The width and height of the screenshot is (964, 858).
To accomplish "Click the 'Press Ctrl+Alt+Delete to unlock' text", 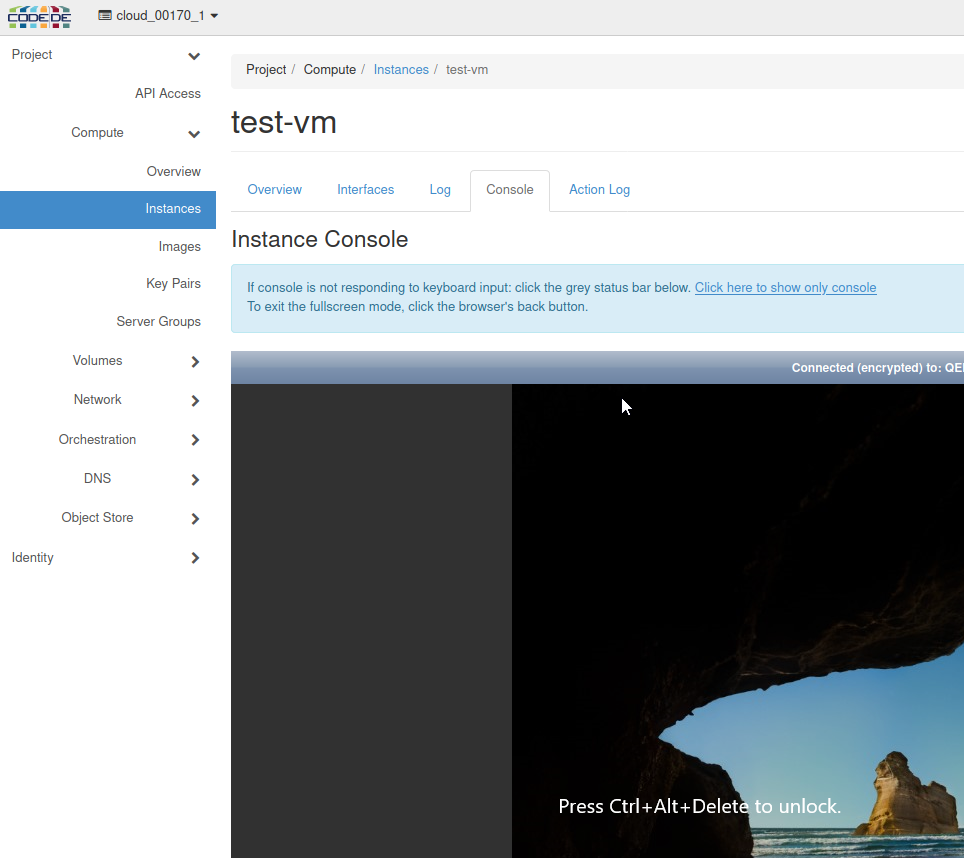I will (699, 806).
